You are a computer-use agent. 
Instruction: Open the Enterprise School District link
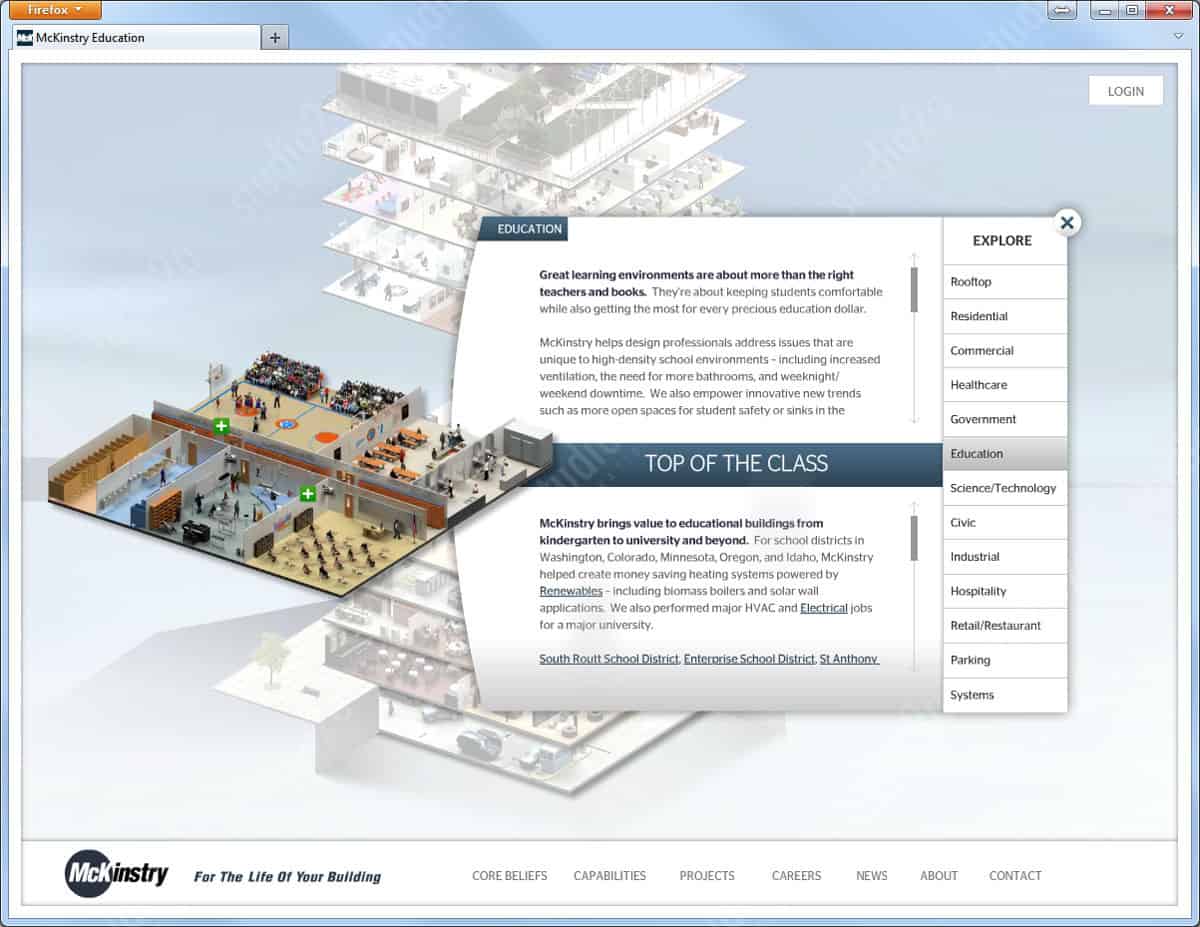pyautogui.click(x=749, y=659)
